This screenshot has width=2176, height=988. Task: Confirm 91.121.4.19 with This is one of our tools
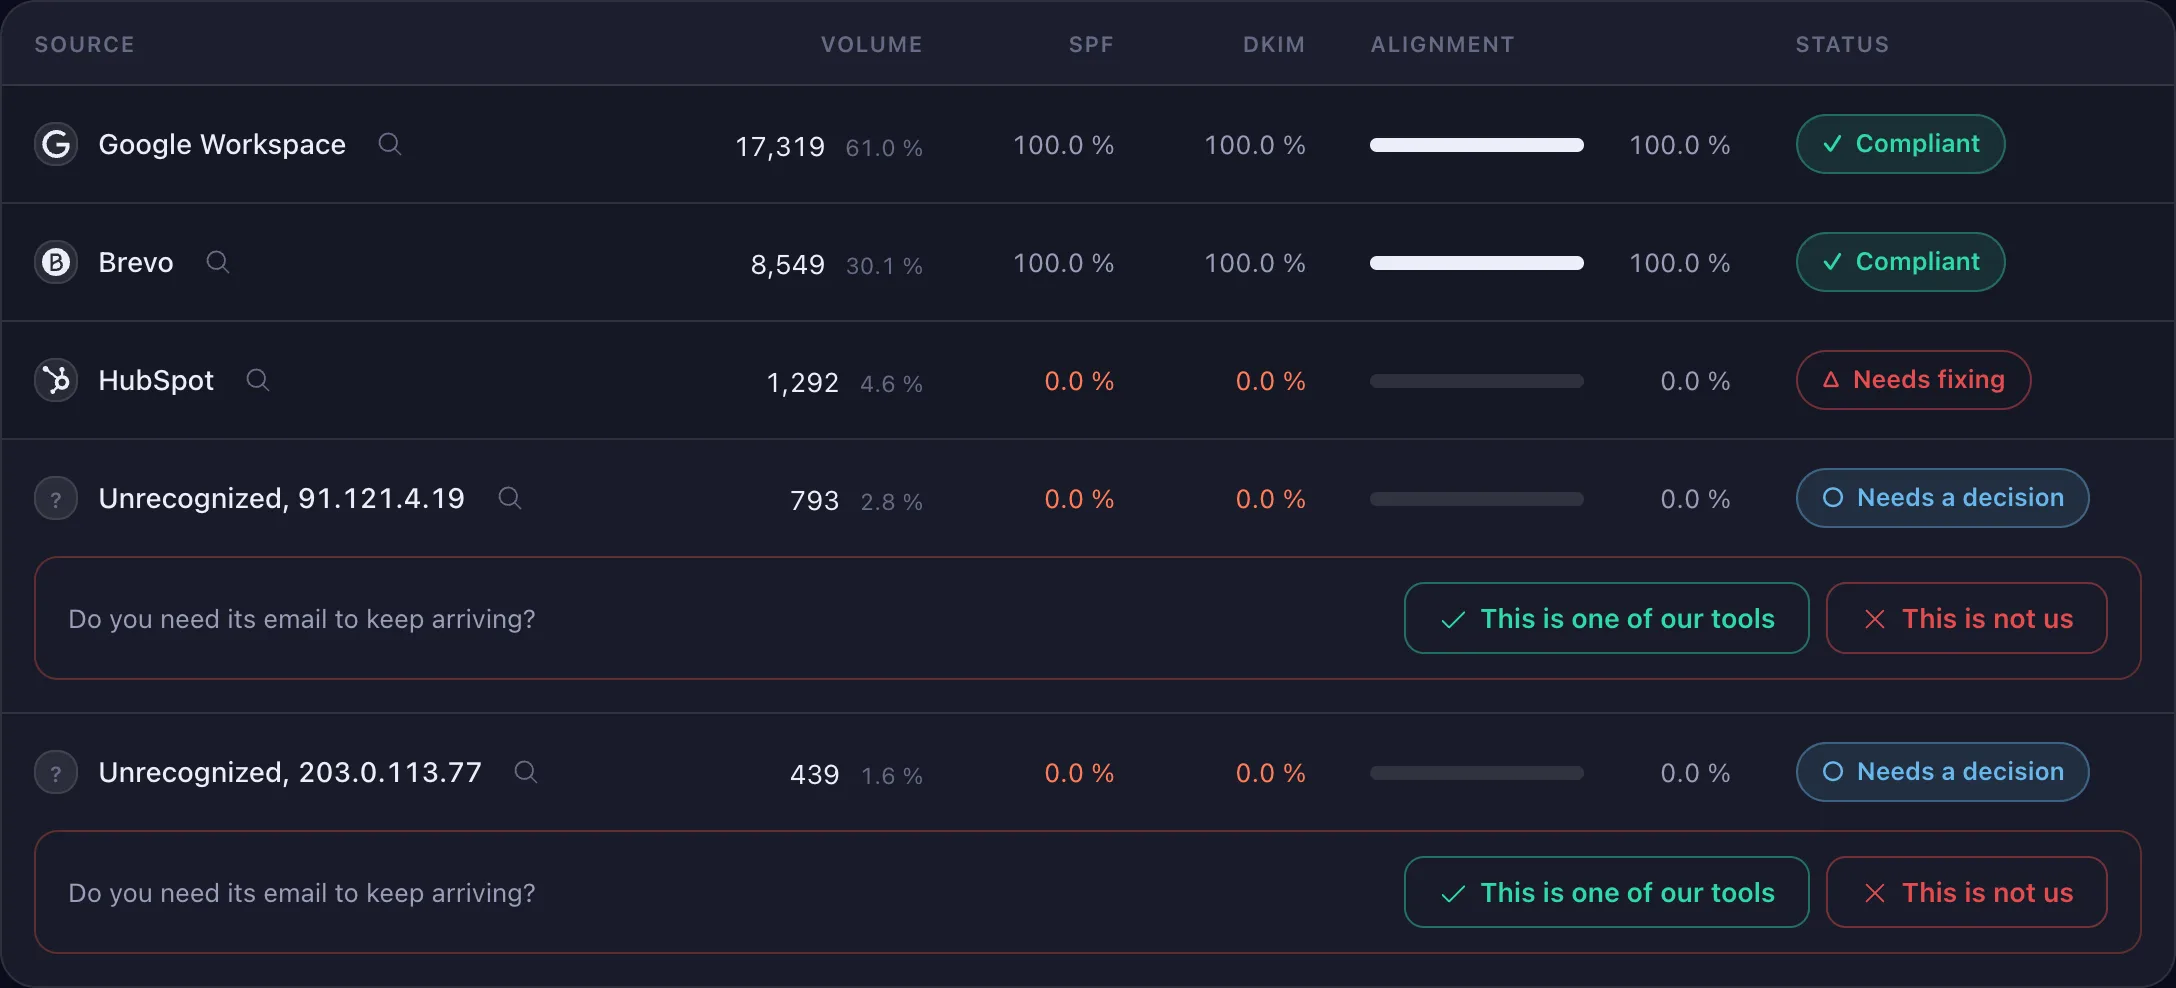point(1607,618)
